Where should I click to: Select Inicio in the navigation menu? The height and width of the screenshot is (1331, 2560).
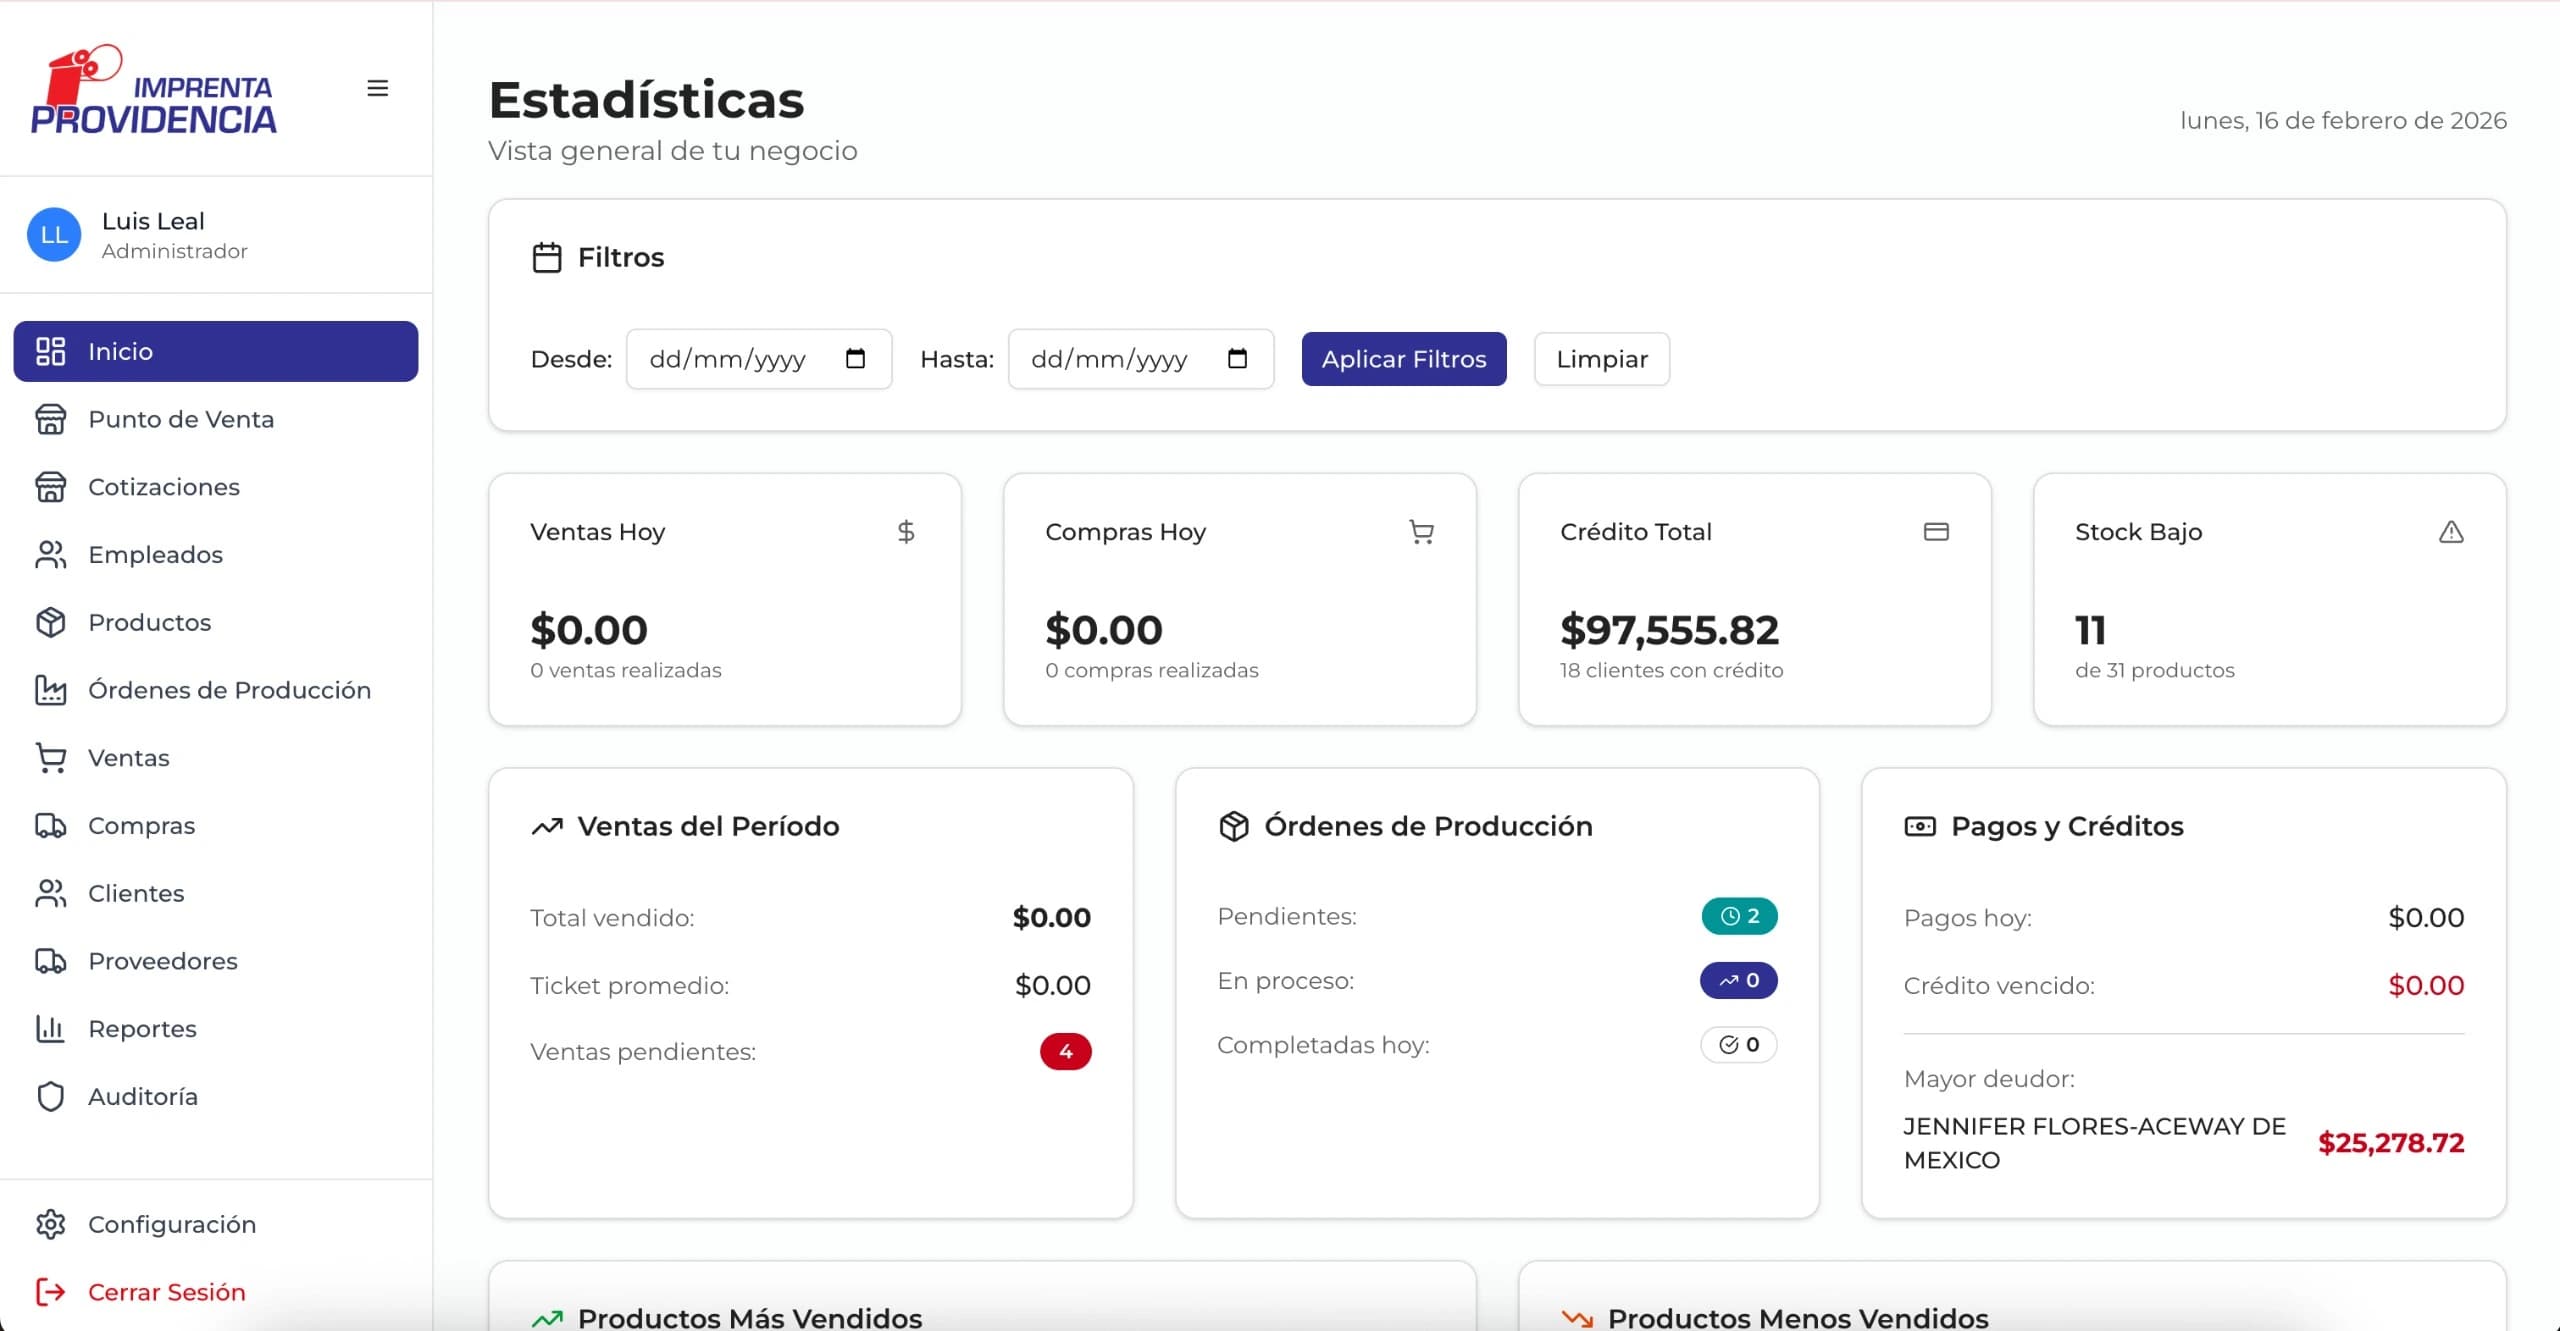(x=120, y=351)
